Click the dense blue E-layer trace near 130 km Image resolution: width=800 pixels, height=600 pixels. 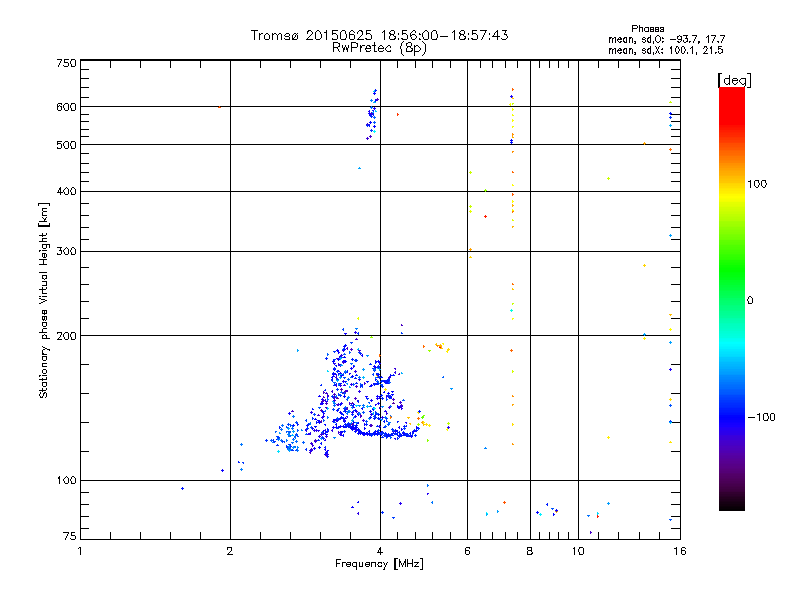click(x=378, y=433)
